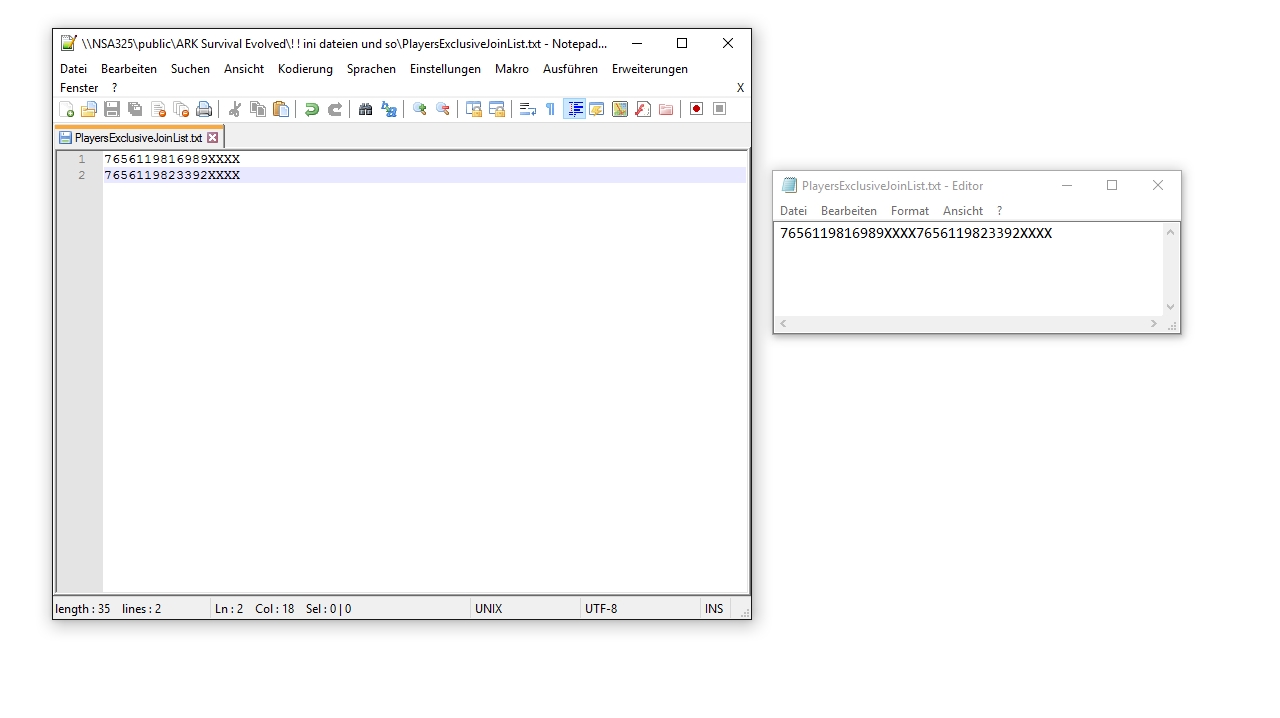Open the Ansicht menu in Notepad++
The height and width of the screenshot is (718, 1280).
click(244, 69)
